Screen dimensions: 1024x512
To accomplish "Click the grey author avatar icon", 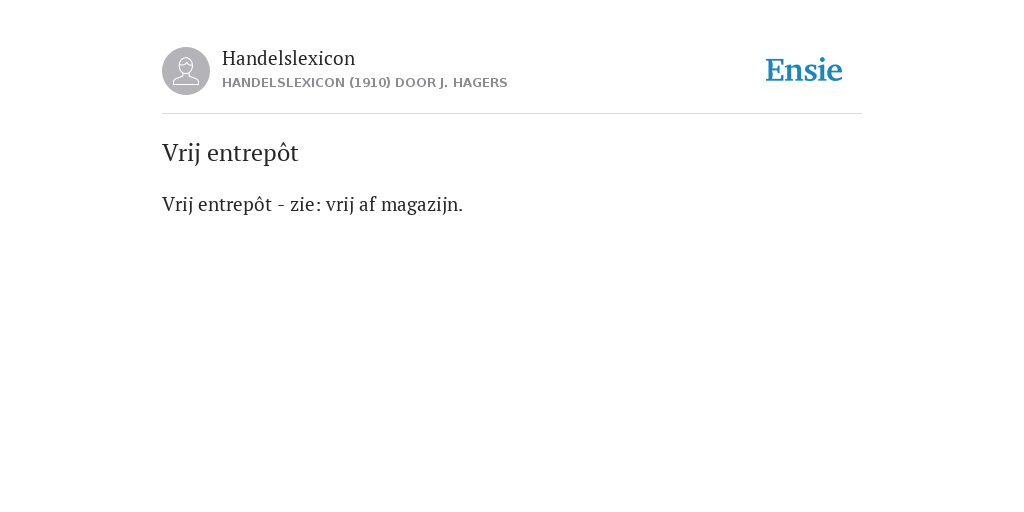I will click(x=186, y=71).
